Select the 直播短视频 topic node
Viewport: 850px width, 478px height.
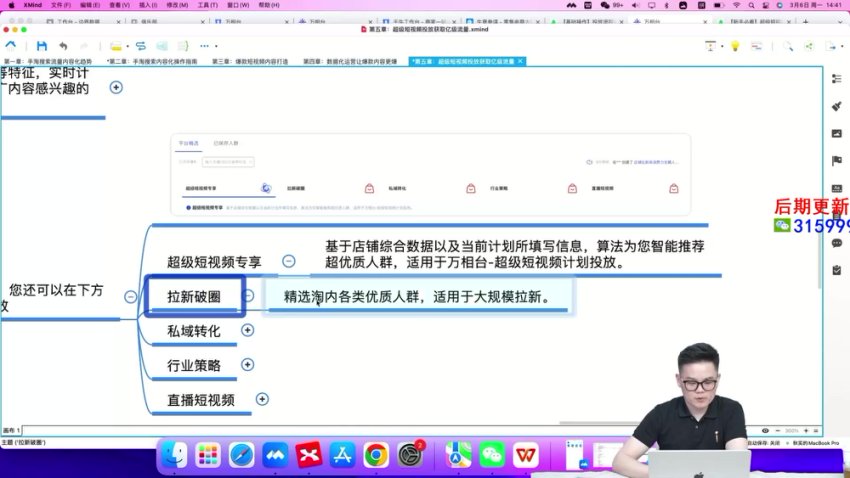201,400
